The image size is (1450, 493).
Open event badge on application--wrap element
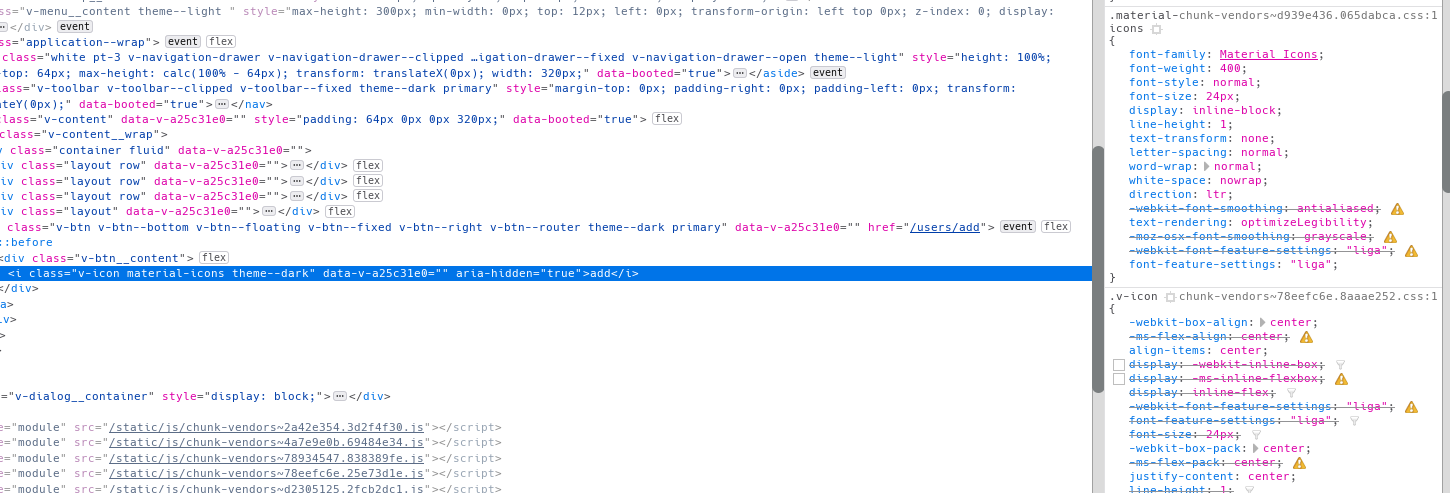click(x=183, y=42)
